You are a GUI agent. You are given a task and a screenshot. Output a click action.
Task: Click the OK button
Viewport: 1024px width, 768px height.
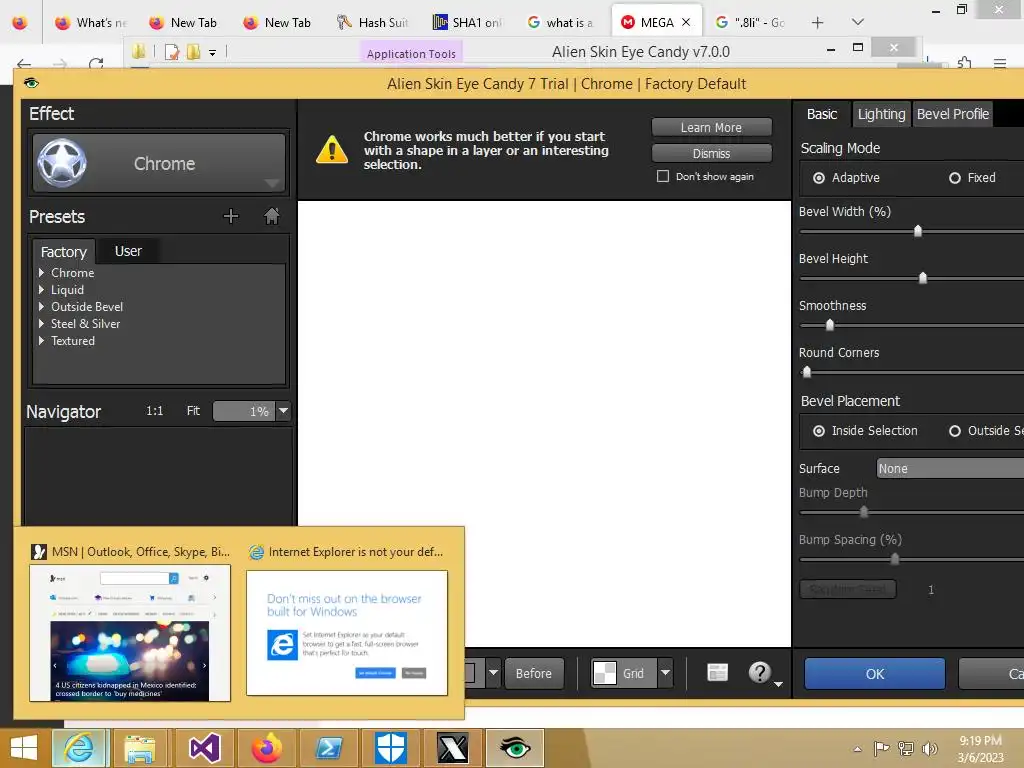click(x=874, y=674)
